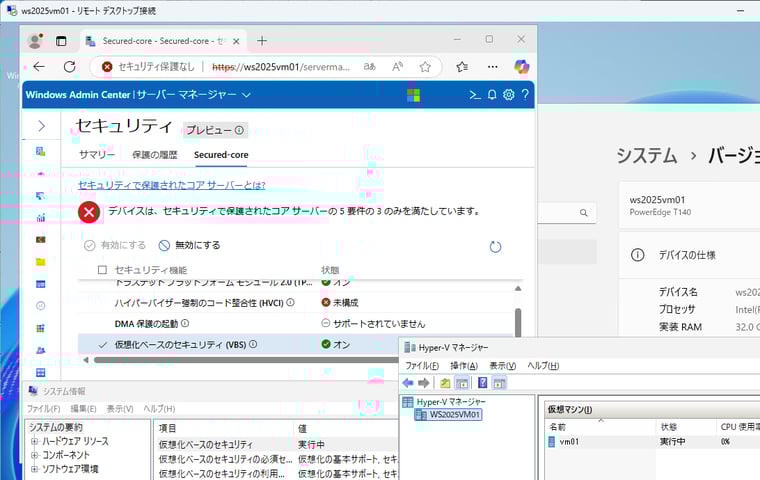Expand ハードウェア リソース in System Information tree

(34, 441)
